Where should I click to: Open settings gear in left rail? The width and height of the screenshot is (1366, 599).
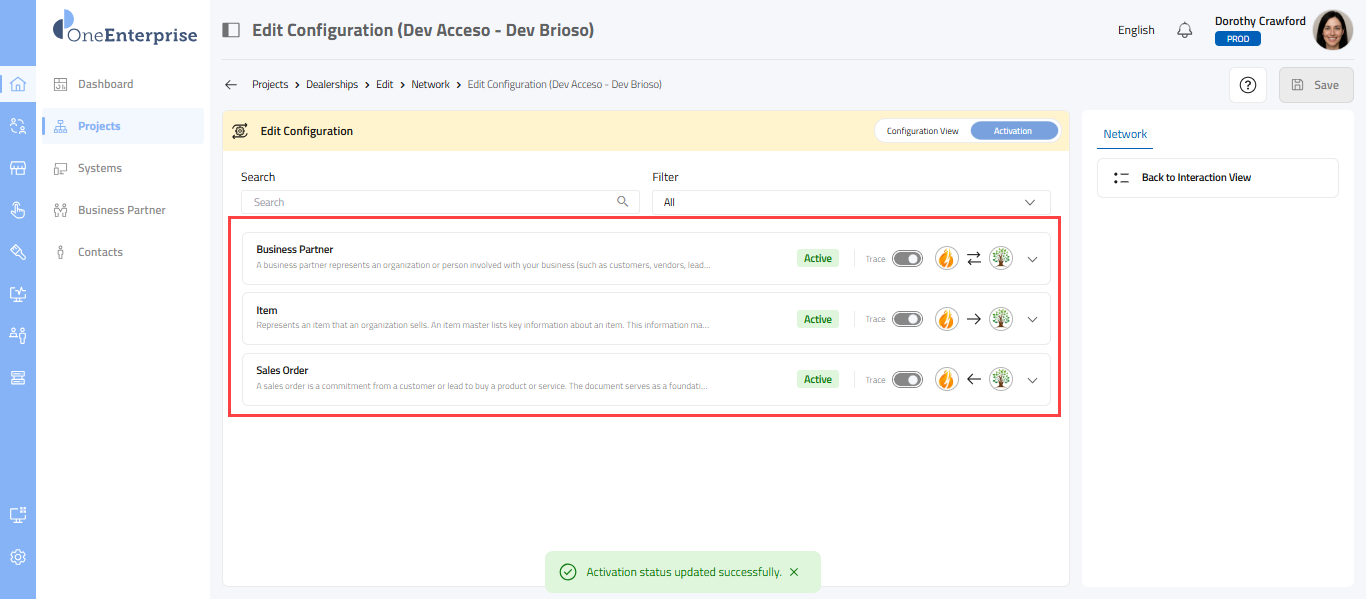point(17,557)
